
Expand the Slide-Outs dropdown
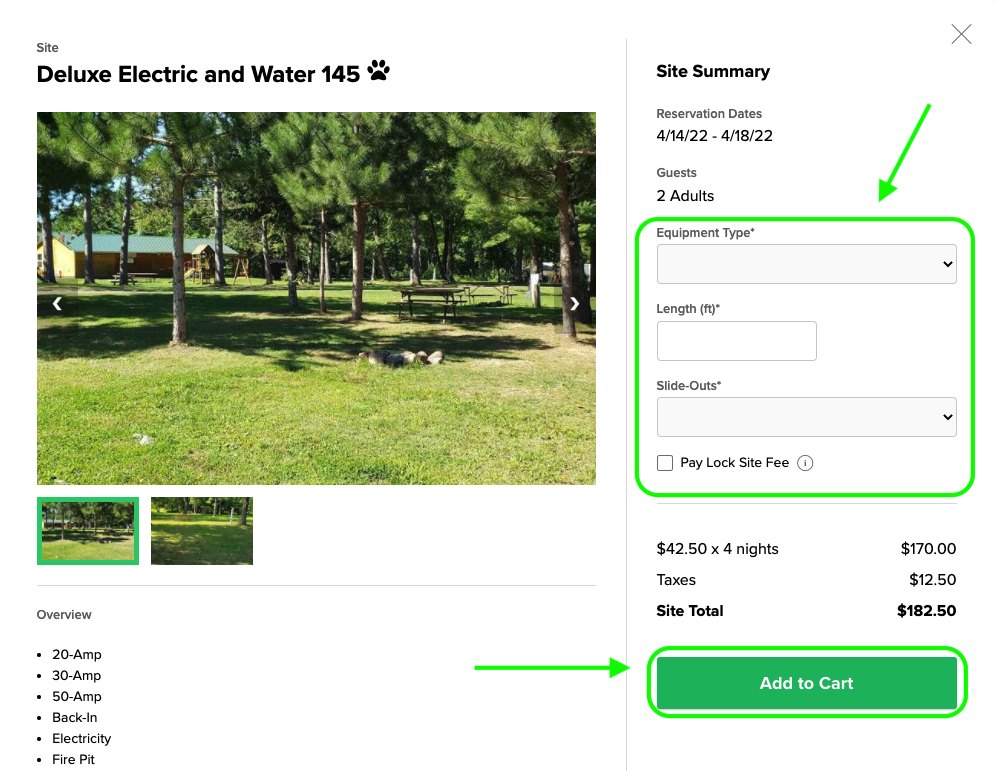point(806,417)
